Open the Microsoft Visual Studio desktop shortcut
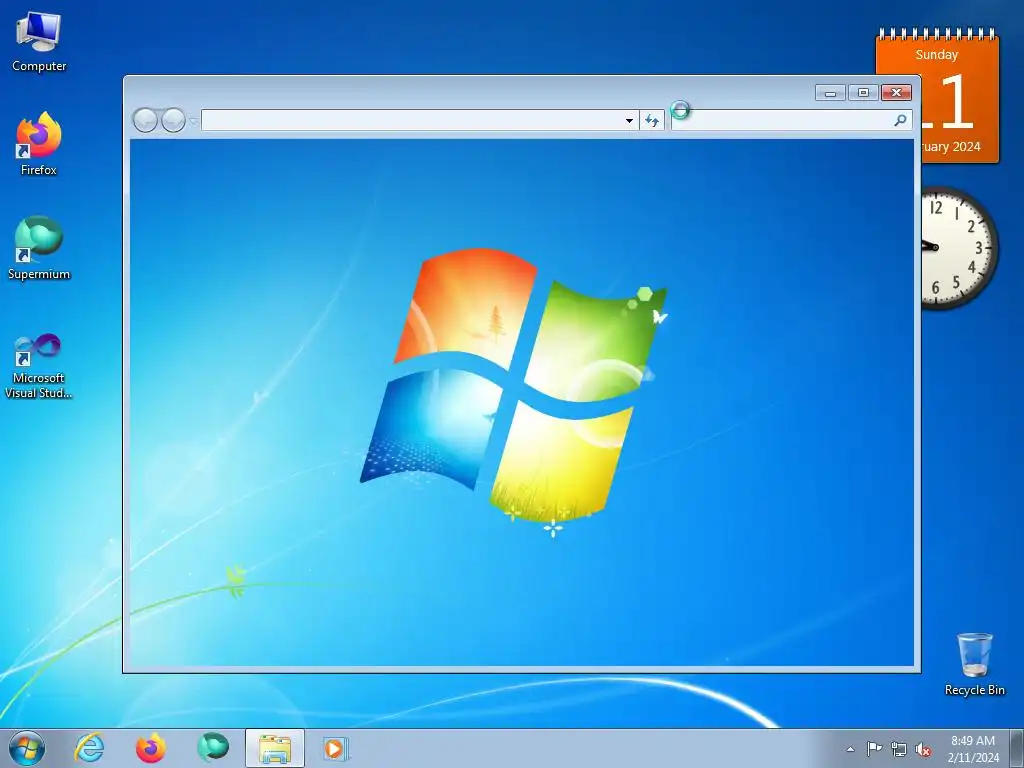 (x=39, y=366)
